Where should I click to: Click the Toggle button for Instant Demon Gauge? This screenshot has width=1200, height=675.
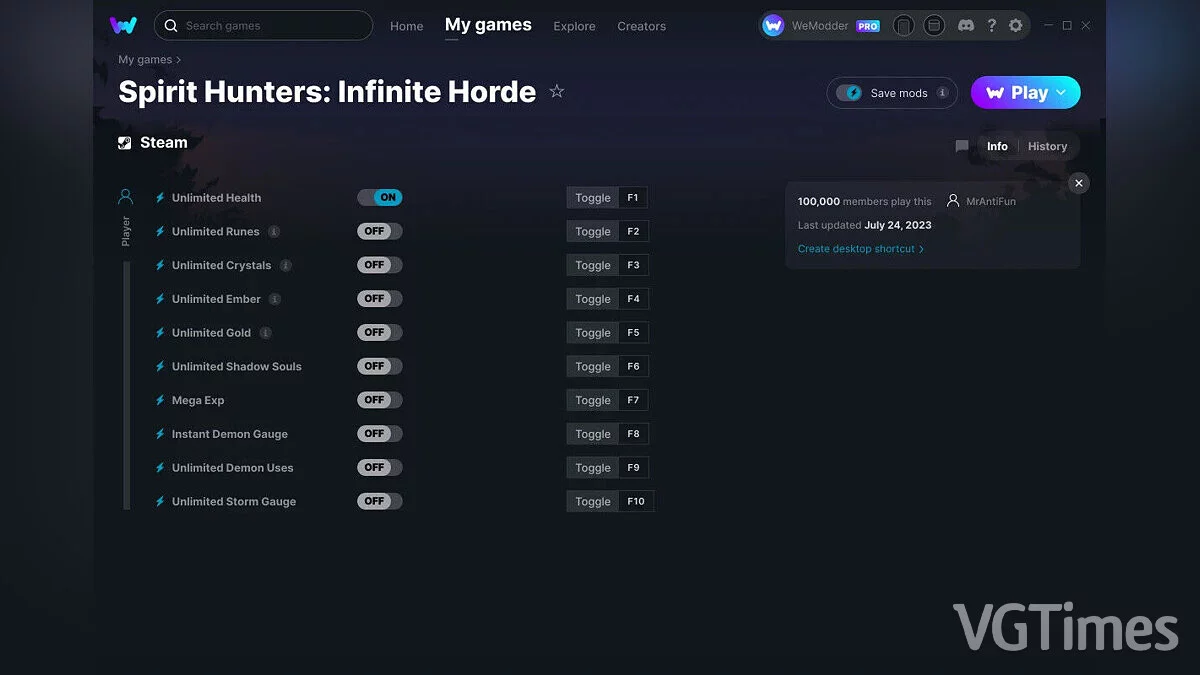click(x=593, y=434)
